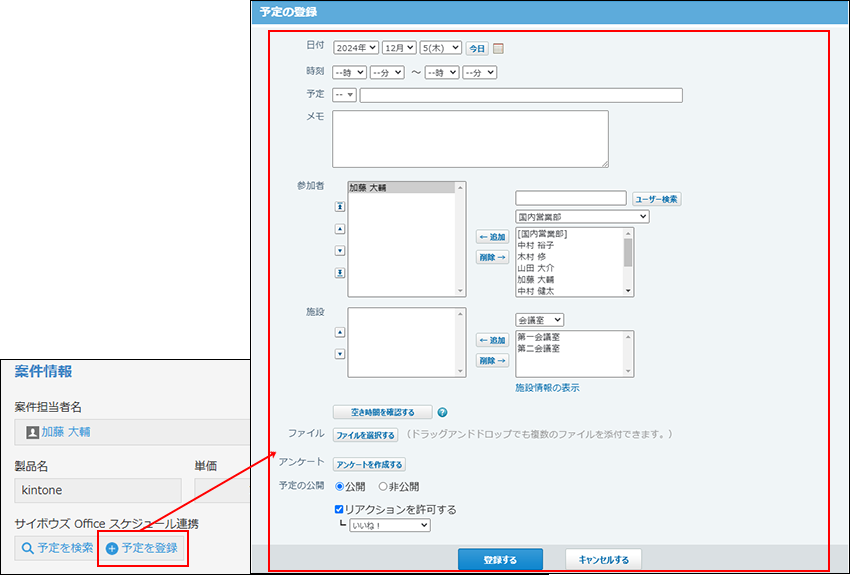
Task: Click the help icon beside 空き時間を確認する
Action: pyautogui.click(x=442, y=412)
